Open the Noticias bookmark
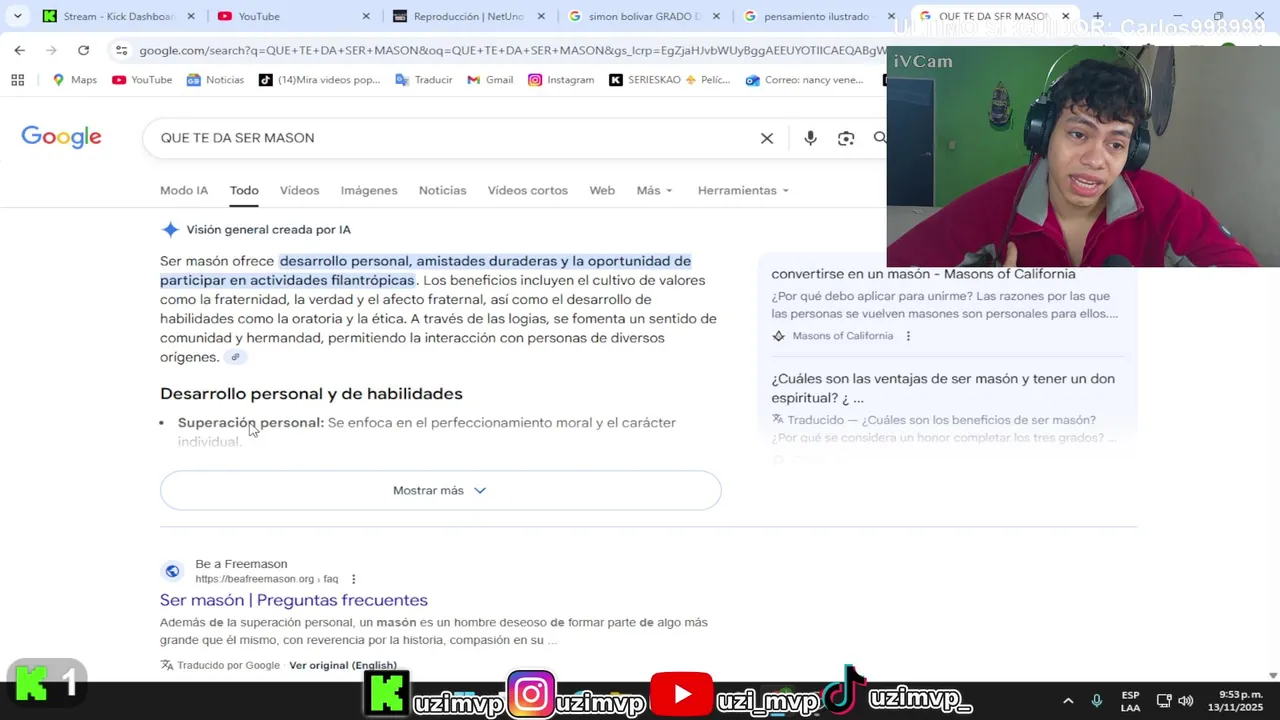The image size is (1280, 720). click(215, 80)
